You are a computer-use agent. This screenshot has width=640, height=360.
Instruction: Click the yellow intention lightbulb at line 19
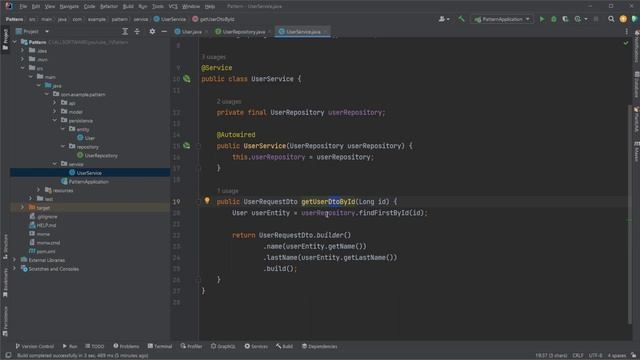click(207, 200)
